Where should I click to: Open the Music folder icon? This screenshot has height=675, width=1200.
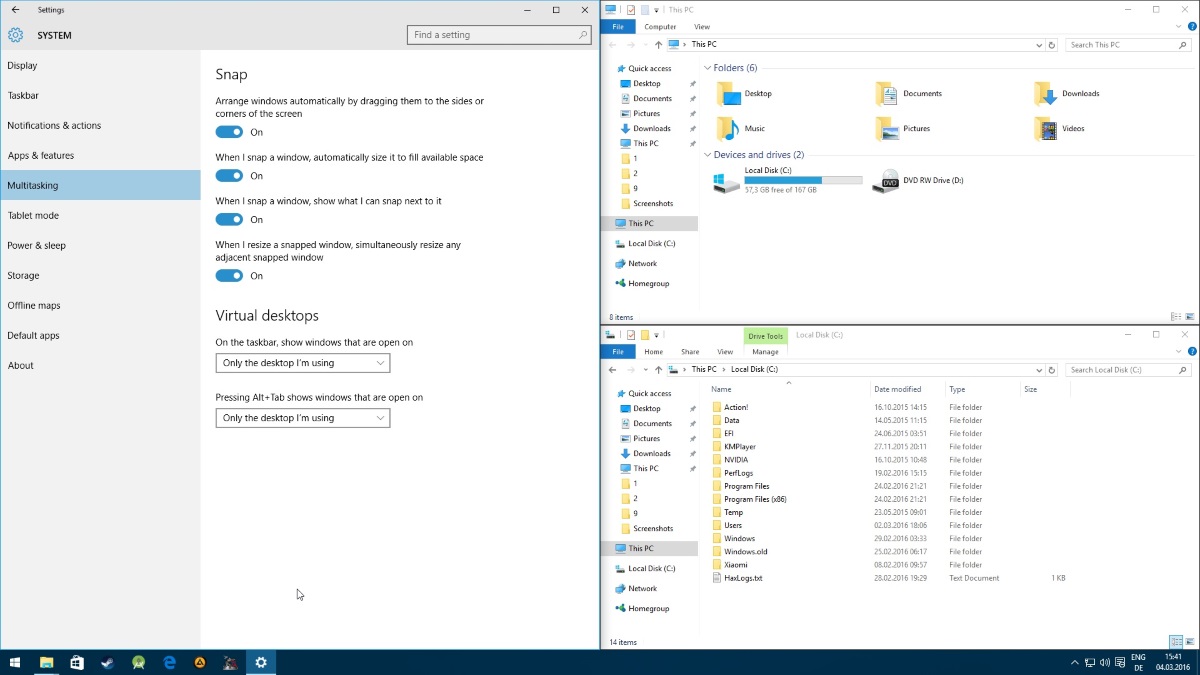727,129
